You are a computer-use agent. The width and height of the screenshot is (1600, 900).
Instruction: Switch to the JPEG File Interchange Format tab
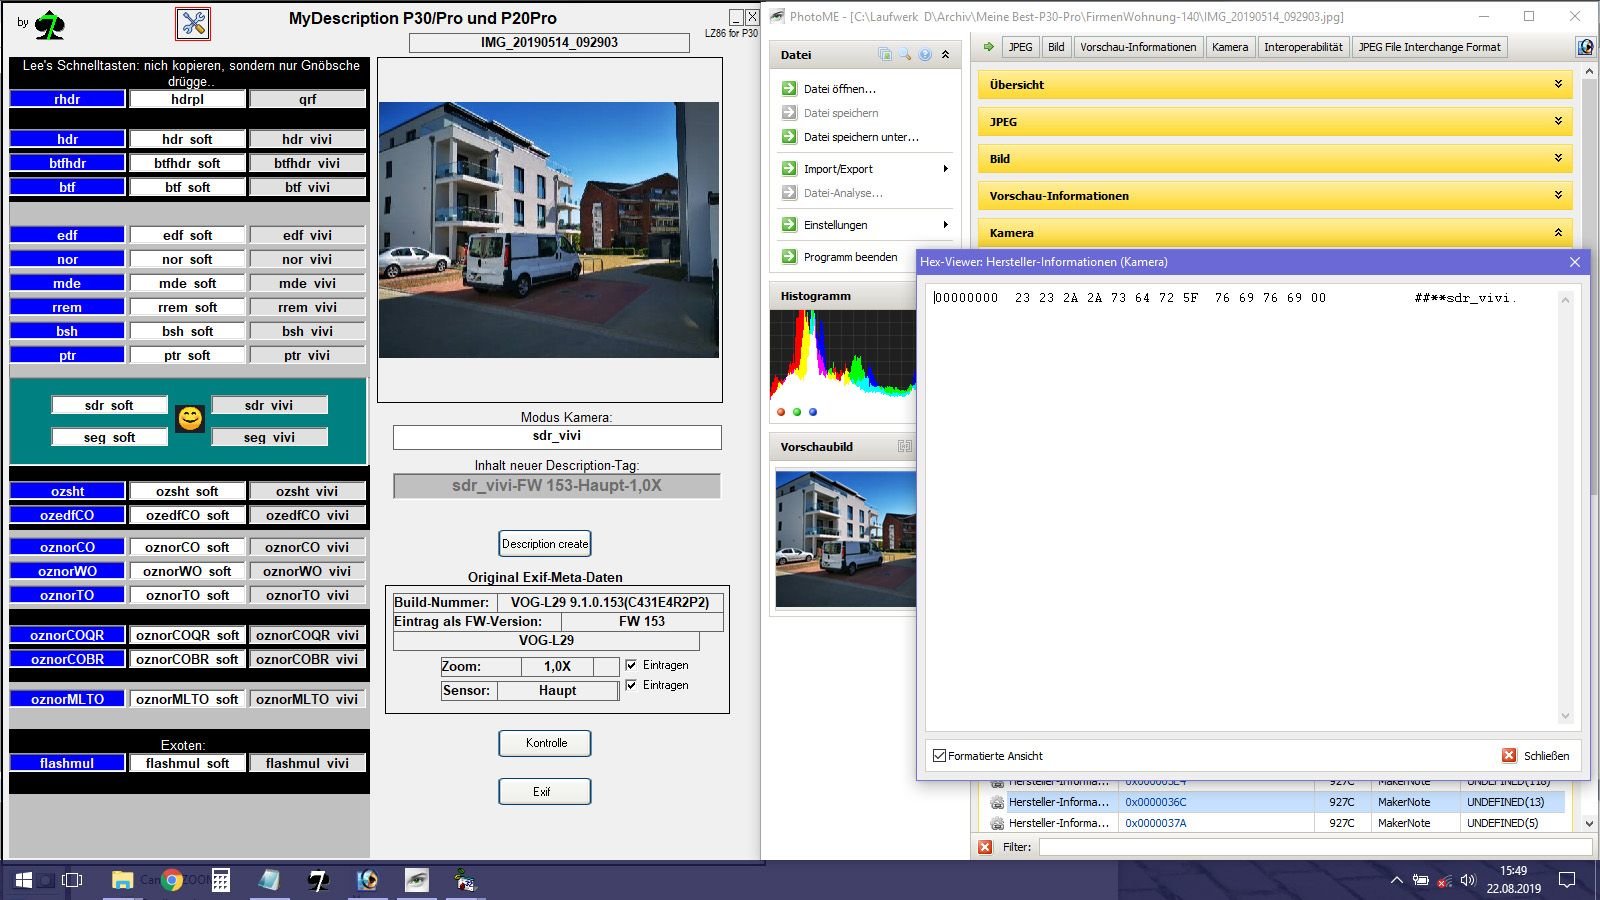pos(1429,47)
